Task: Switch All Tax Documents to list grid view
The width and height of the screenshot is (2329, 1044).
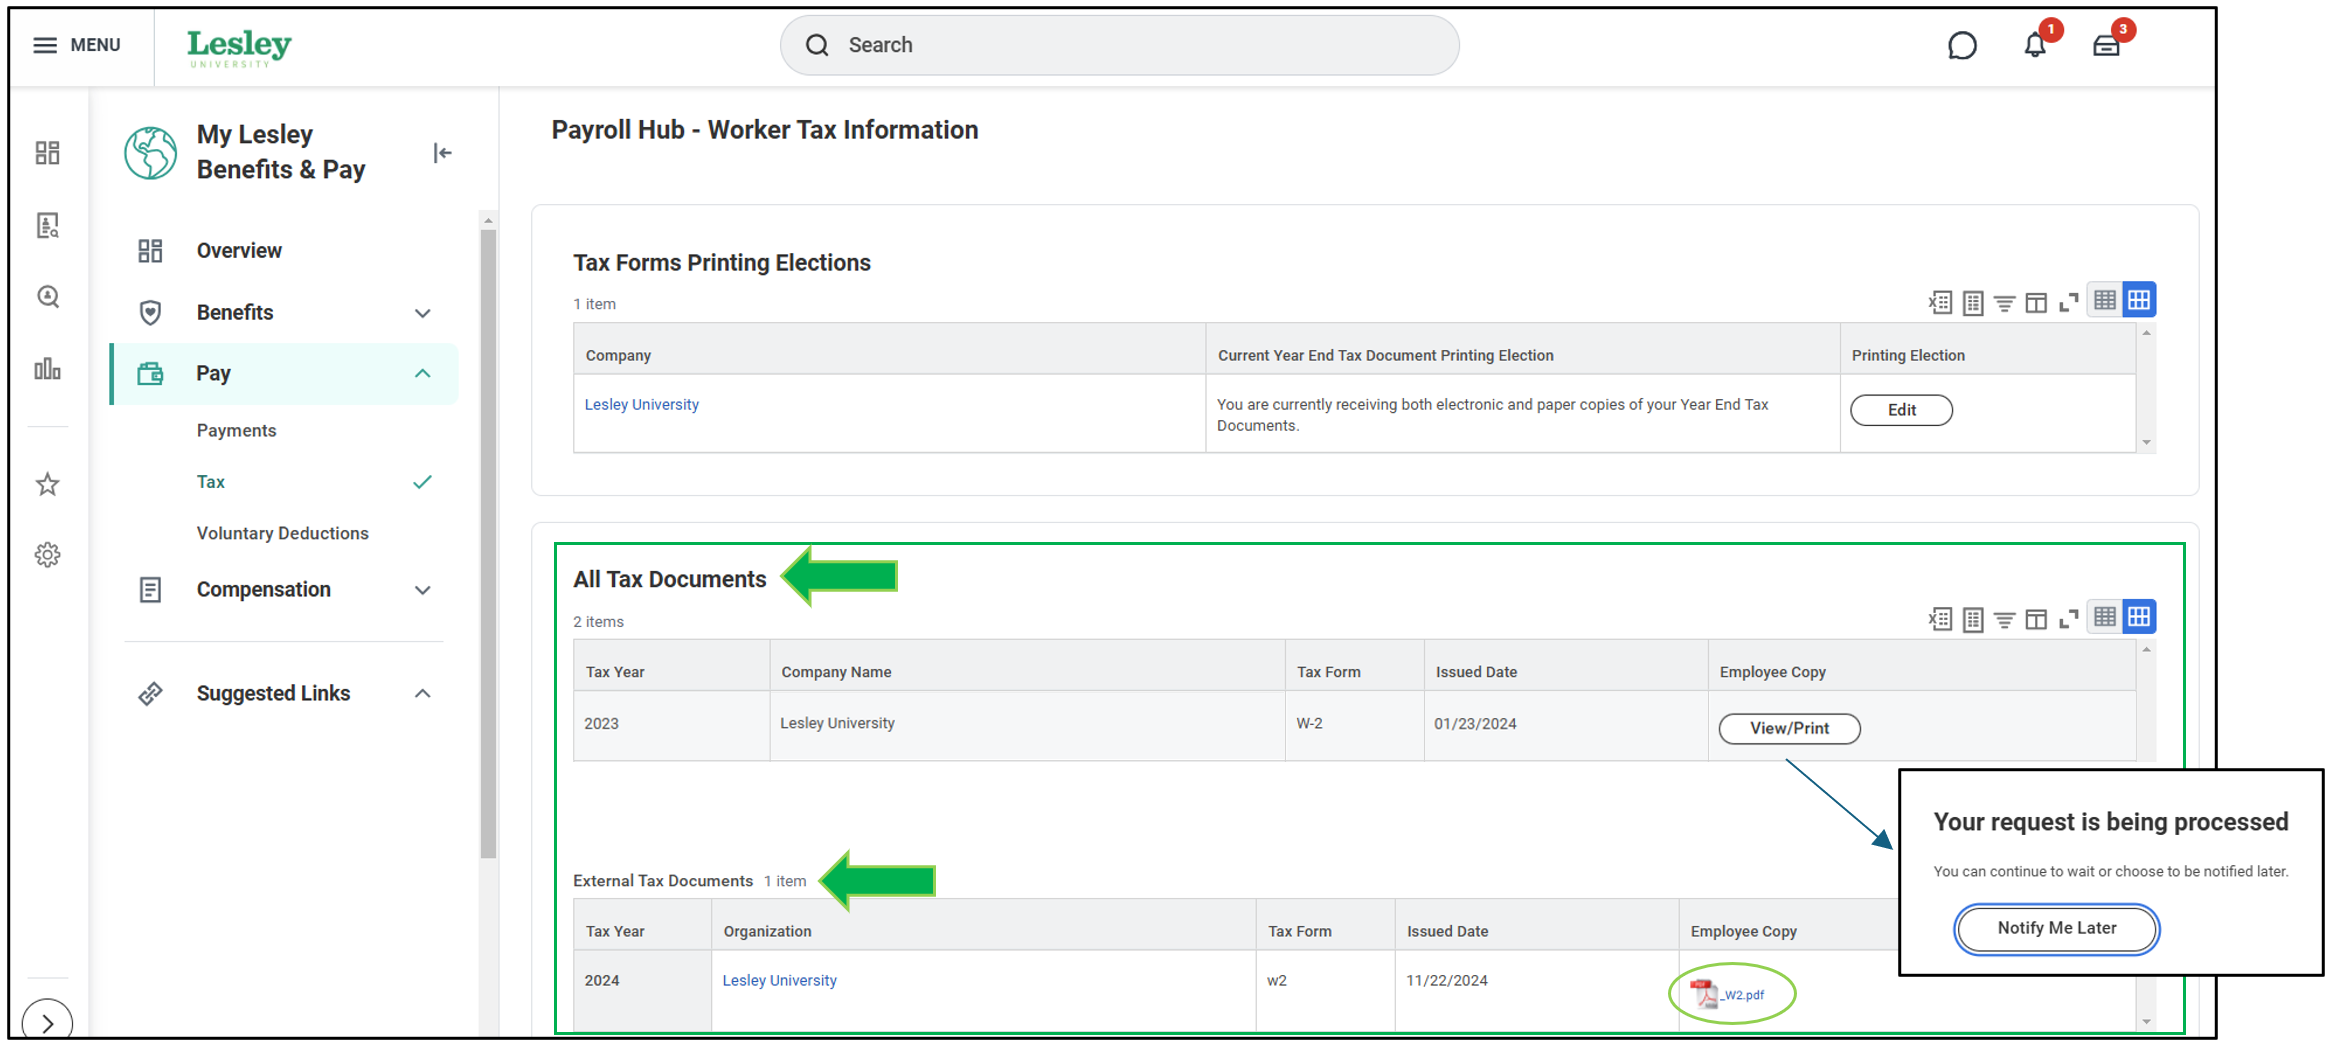Action: click(2105, 617)
